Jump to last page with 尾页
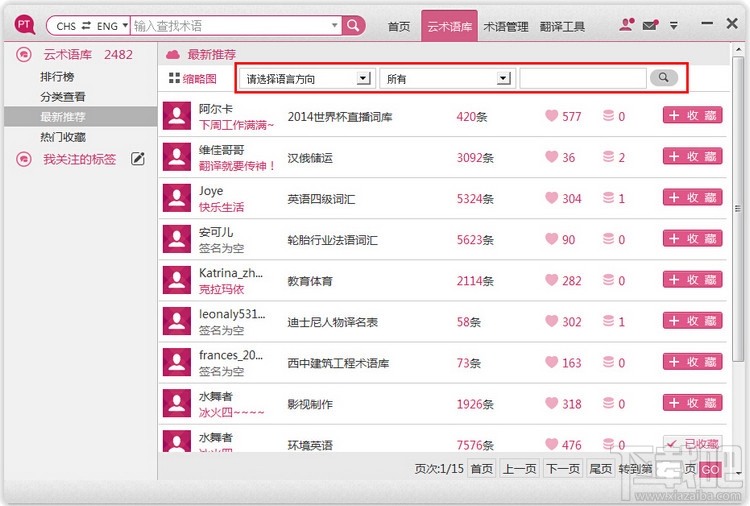This screenshot has width=750, height=506. (x=600, y=469)
